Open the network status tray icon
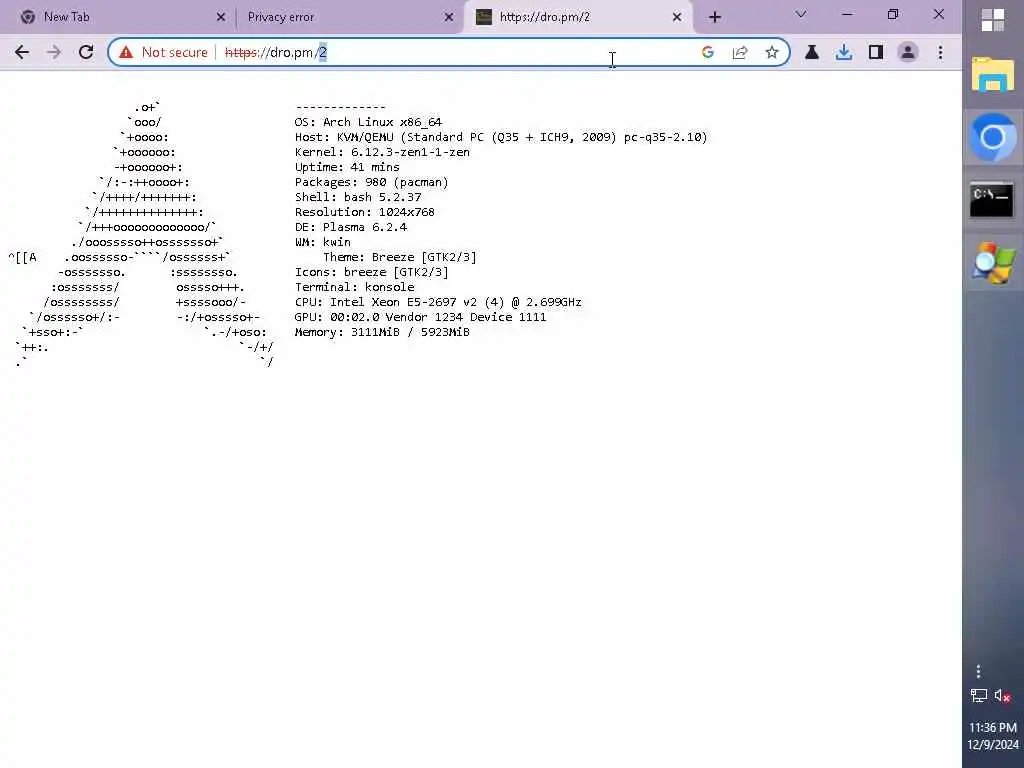 [979, 696]
